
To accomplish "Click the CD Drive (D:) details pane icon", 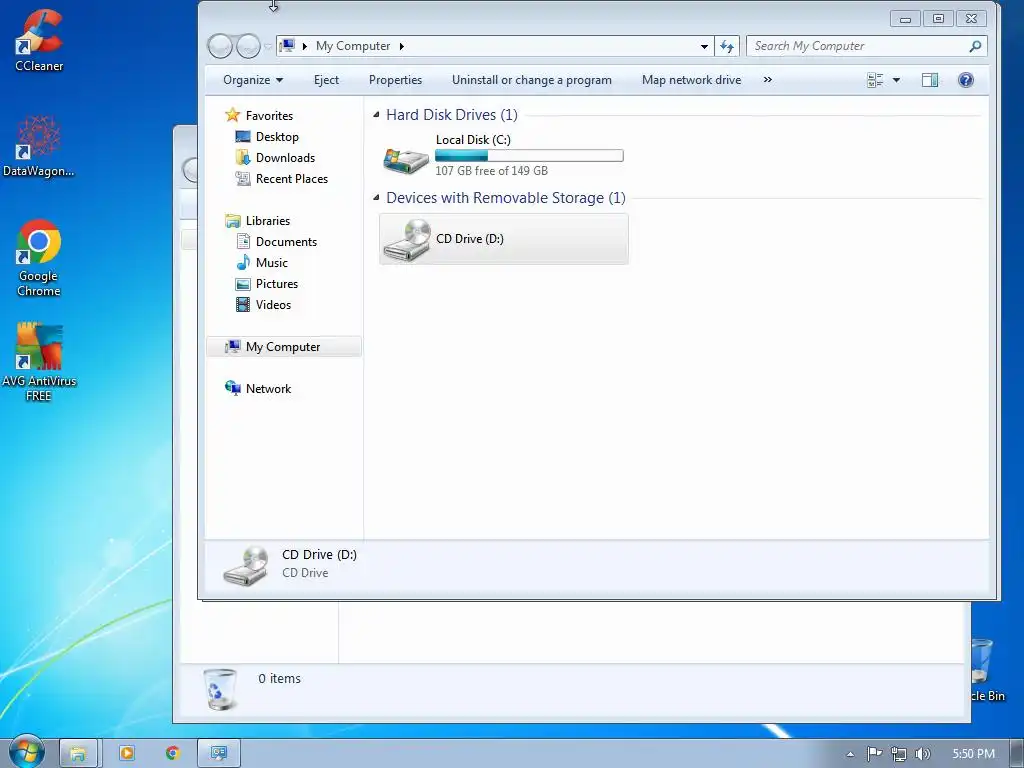I will [x=246, y=566].
